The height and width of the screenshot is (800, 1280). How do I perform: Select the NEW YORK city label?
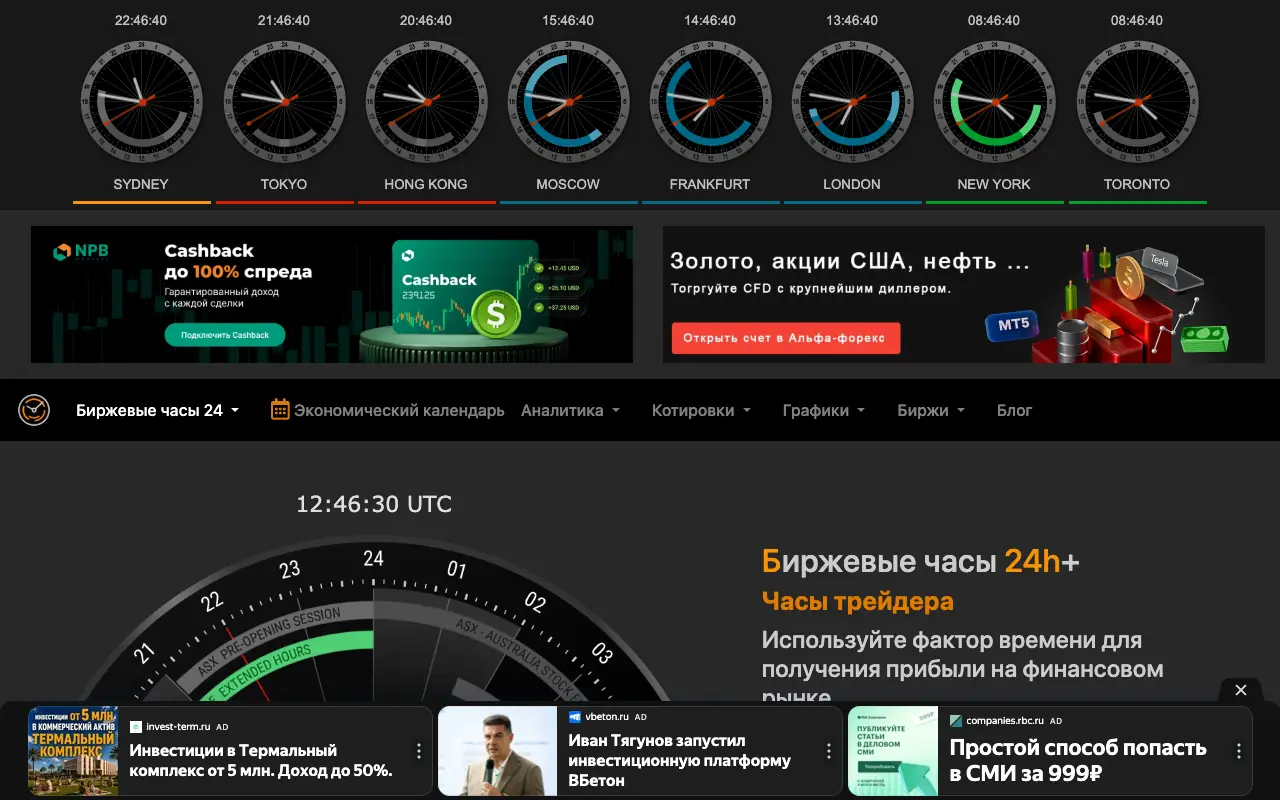coord(994,184)
